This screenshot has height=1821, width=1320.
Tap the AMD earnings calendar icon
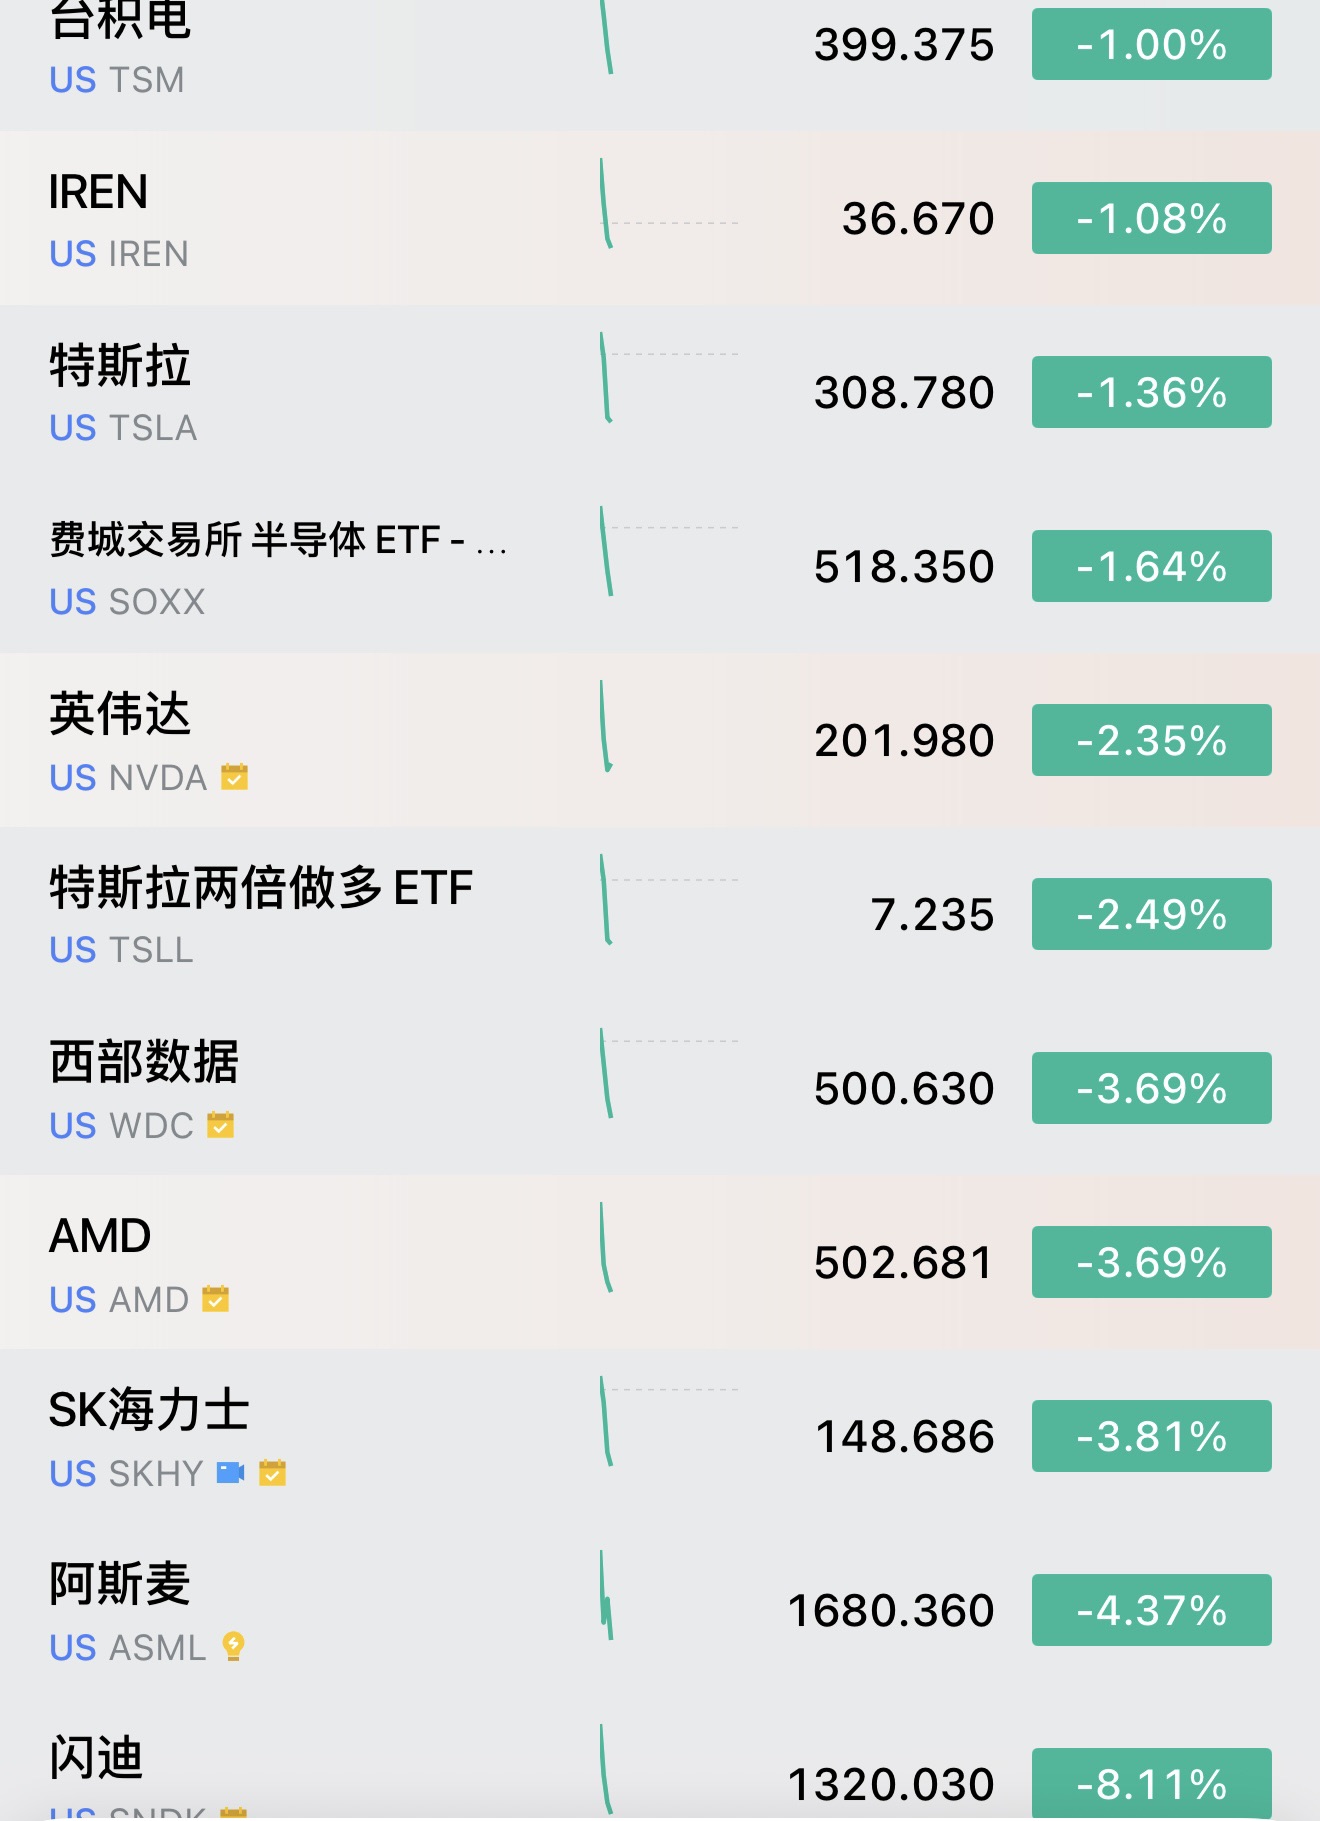pos(215,1298)
